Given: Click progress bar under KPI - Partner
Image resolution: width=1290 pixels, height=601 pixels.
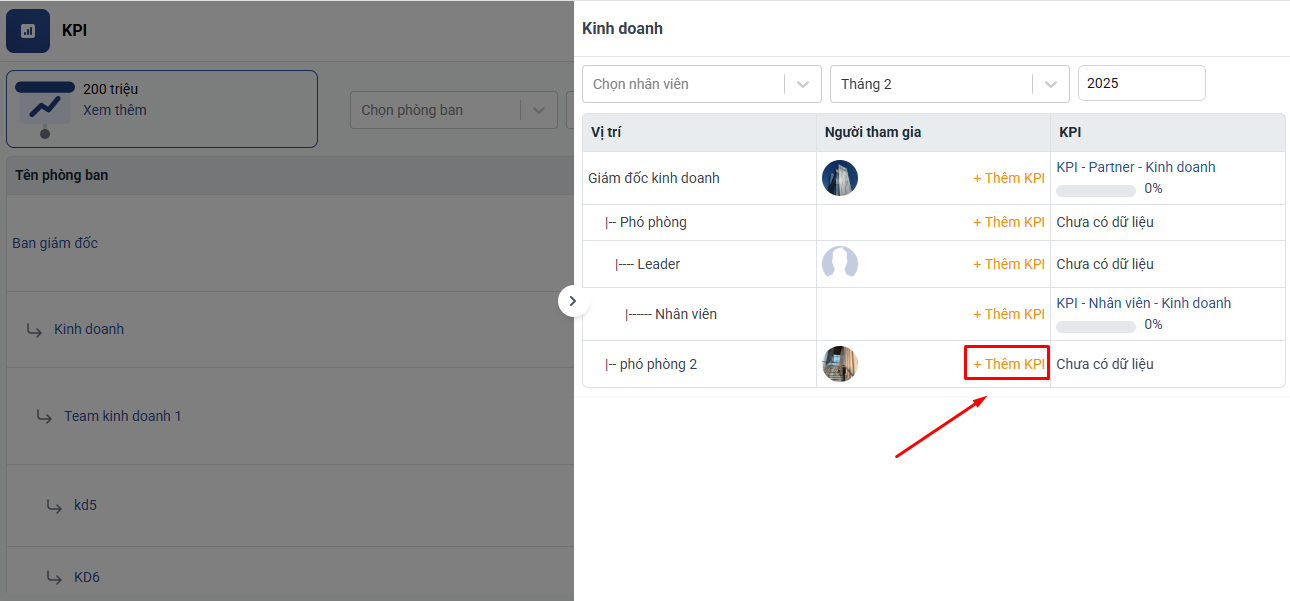Looking at the screenshot, I should [x=1095, y=189].
